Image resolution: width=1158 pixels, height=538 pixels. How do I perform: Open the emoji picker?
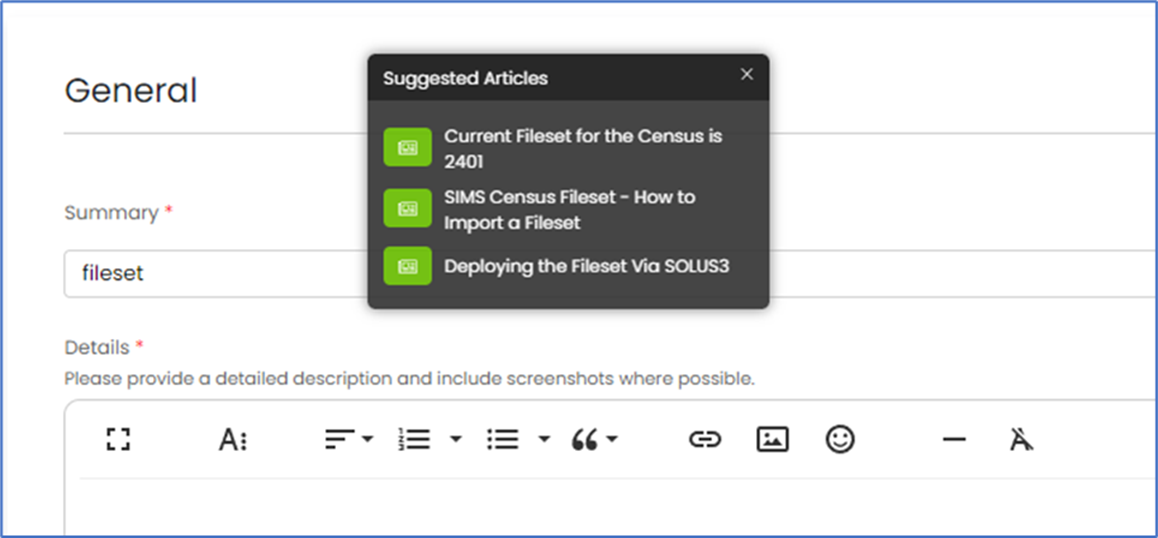click(x=840, y=439)
